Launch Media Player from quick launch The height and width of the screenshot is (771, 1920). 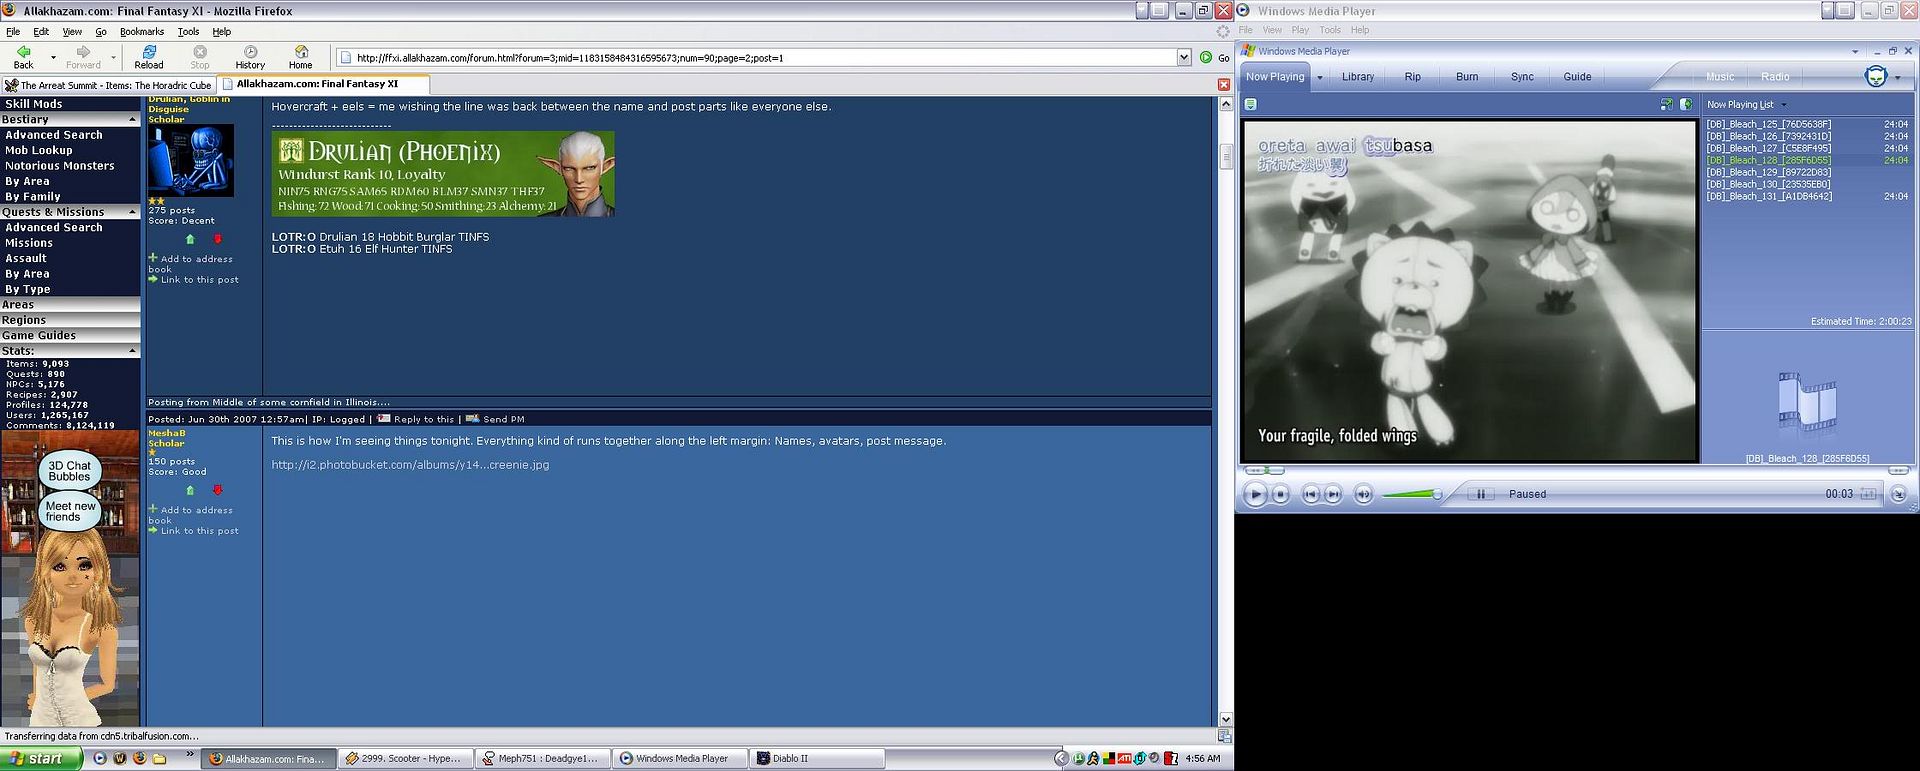(99, 759)
